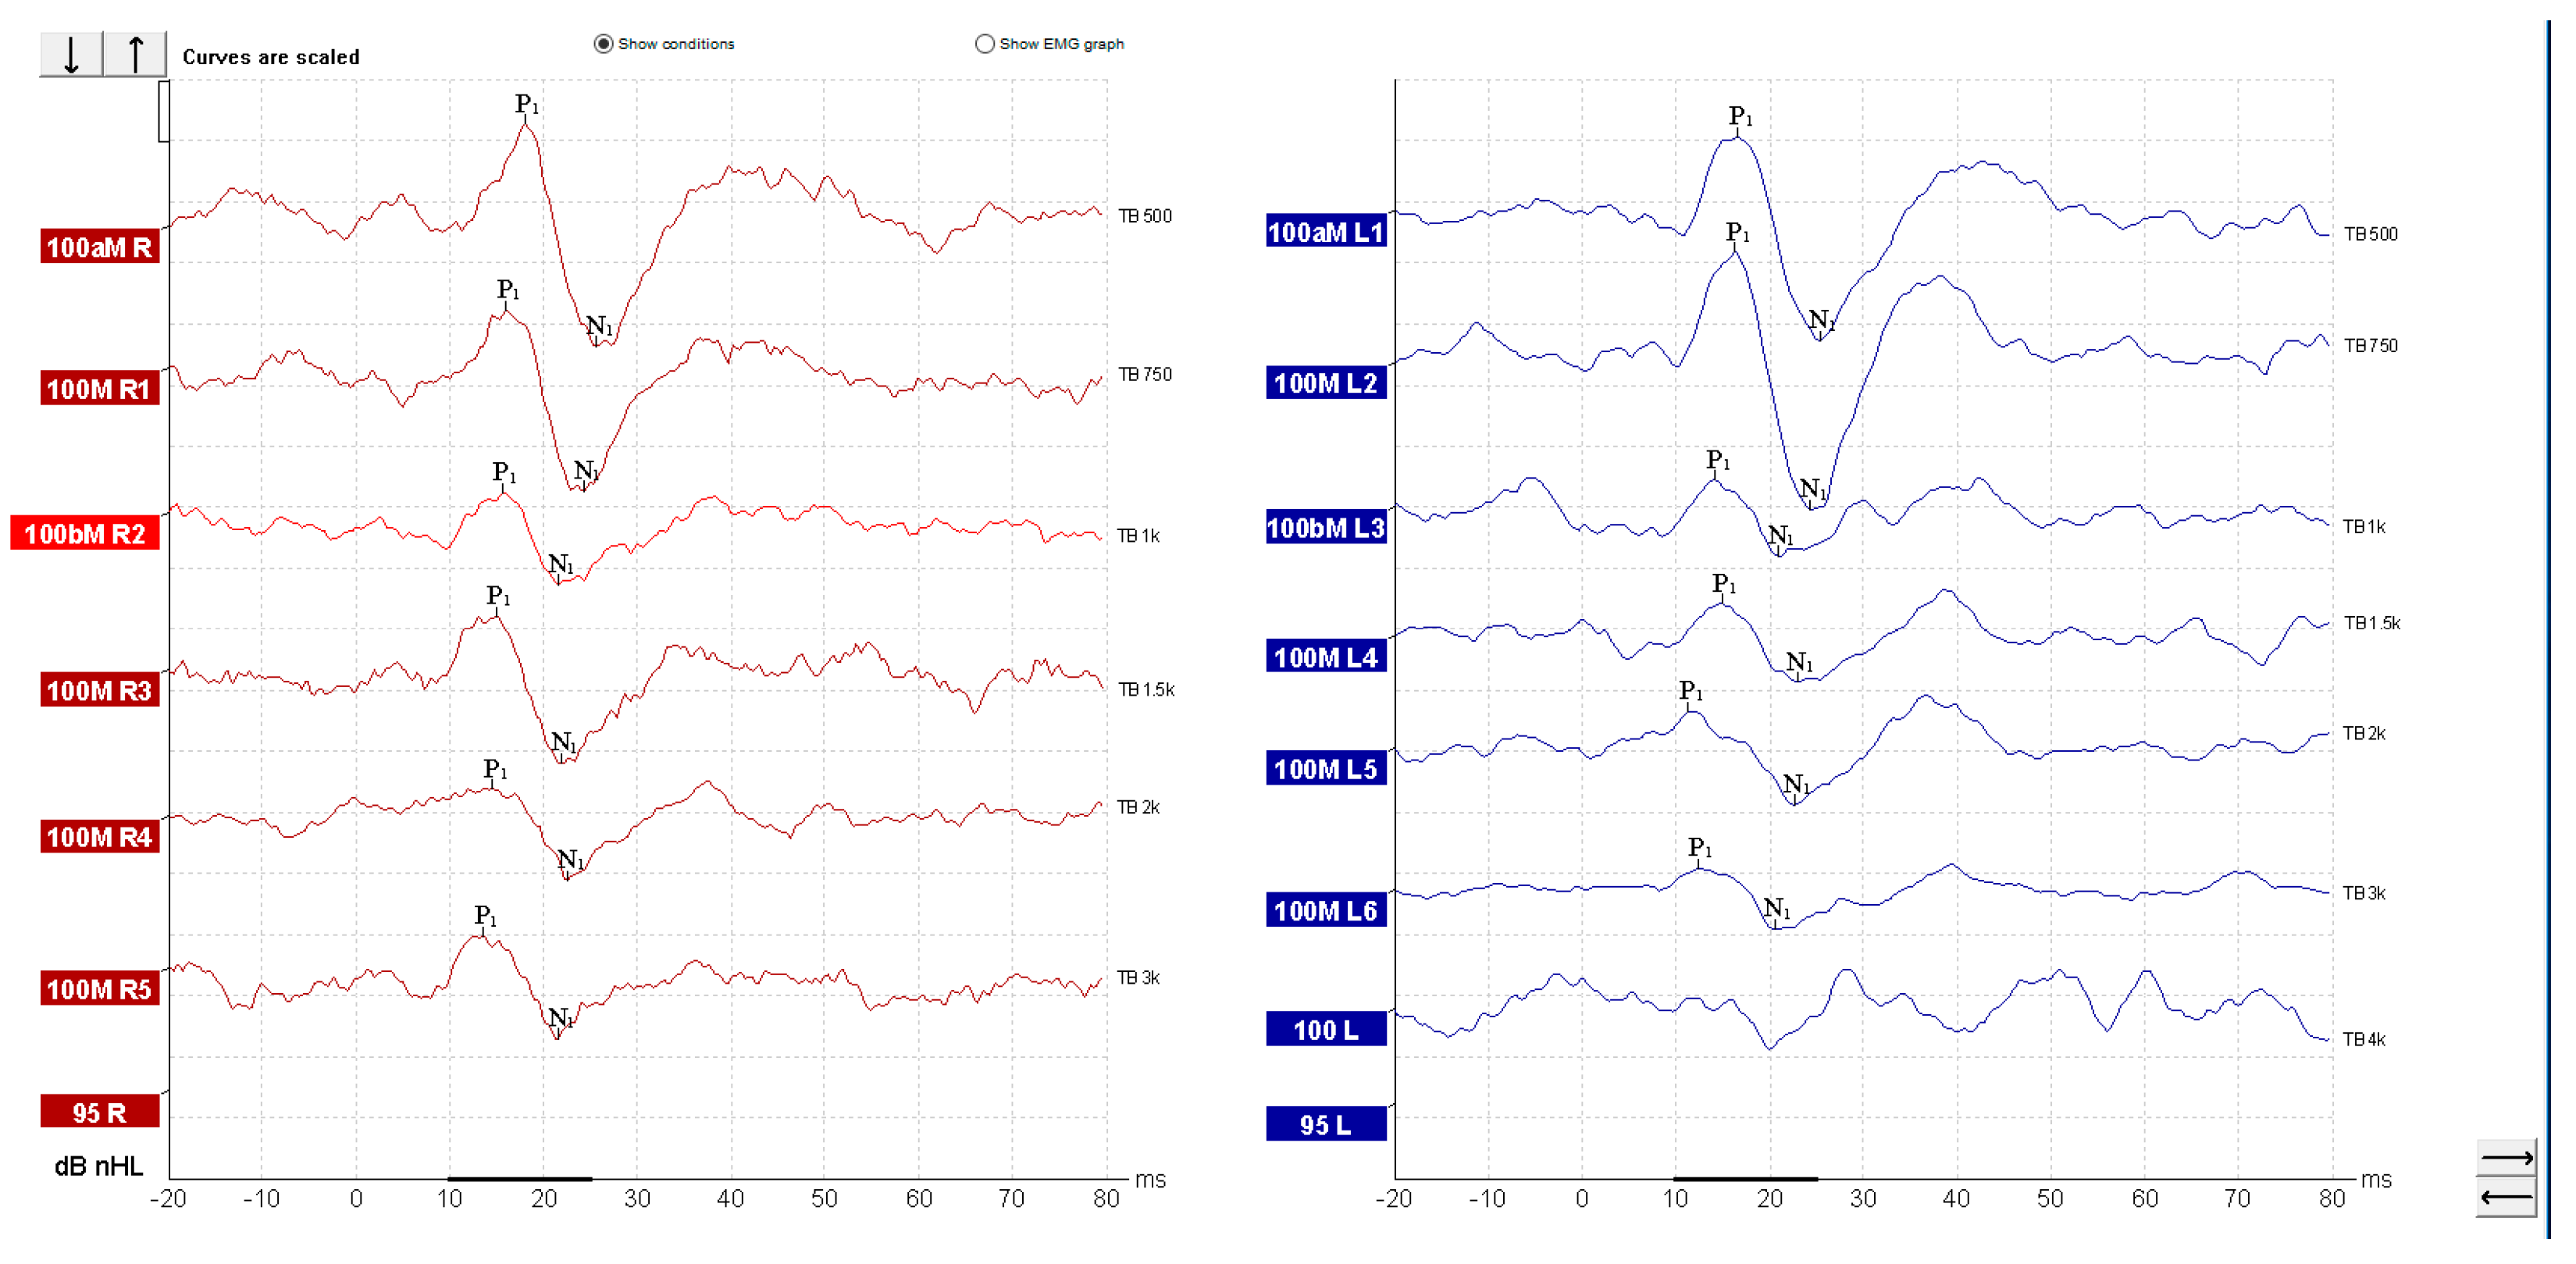Select the Show conditions radio button

pos(603,44)
